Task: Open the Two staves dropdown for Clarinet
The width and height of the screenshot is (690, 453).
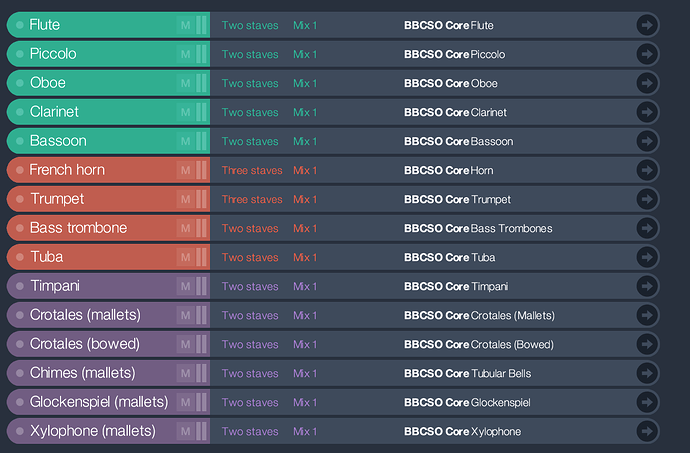Action: (x=250, y=112)
